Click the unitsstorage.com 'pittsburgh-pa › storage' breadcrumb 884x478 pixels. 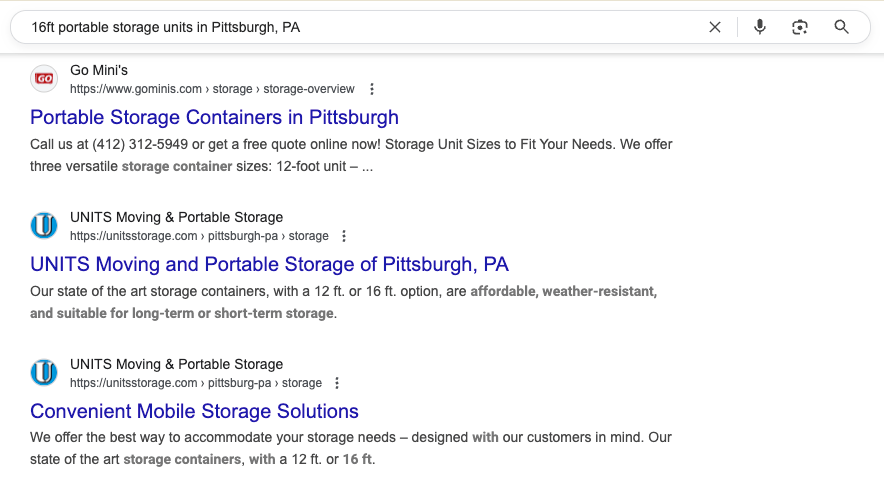(x=199, y=236)
